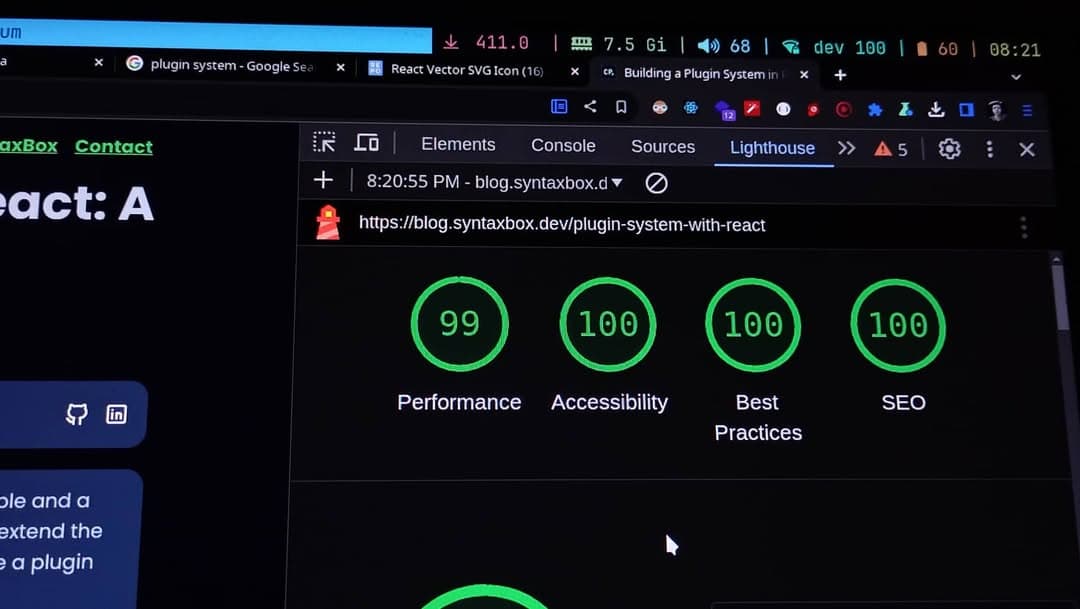1080x609 pixels.
Task: Clear all Lighthouse reports
Action: coord(656,183)
